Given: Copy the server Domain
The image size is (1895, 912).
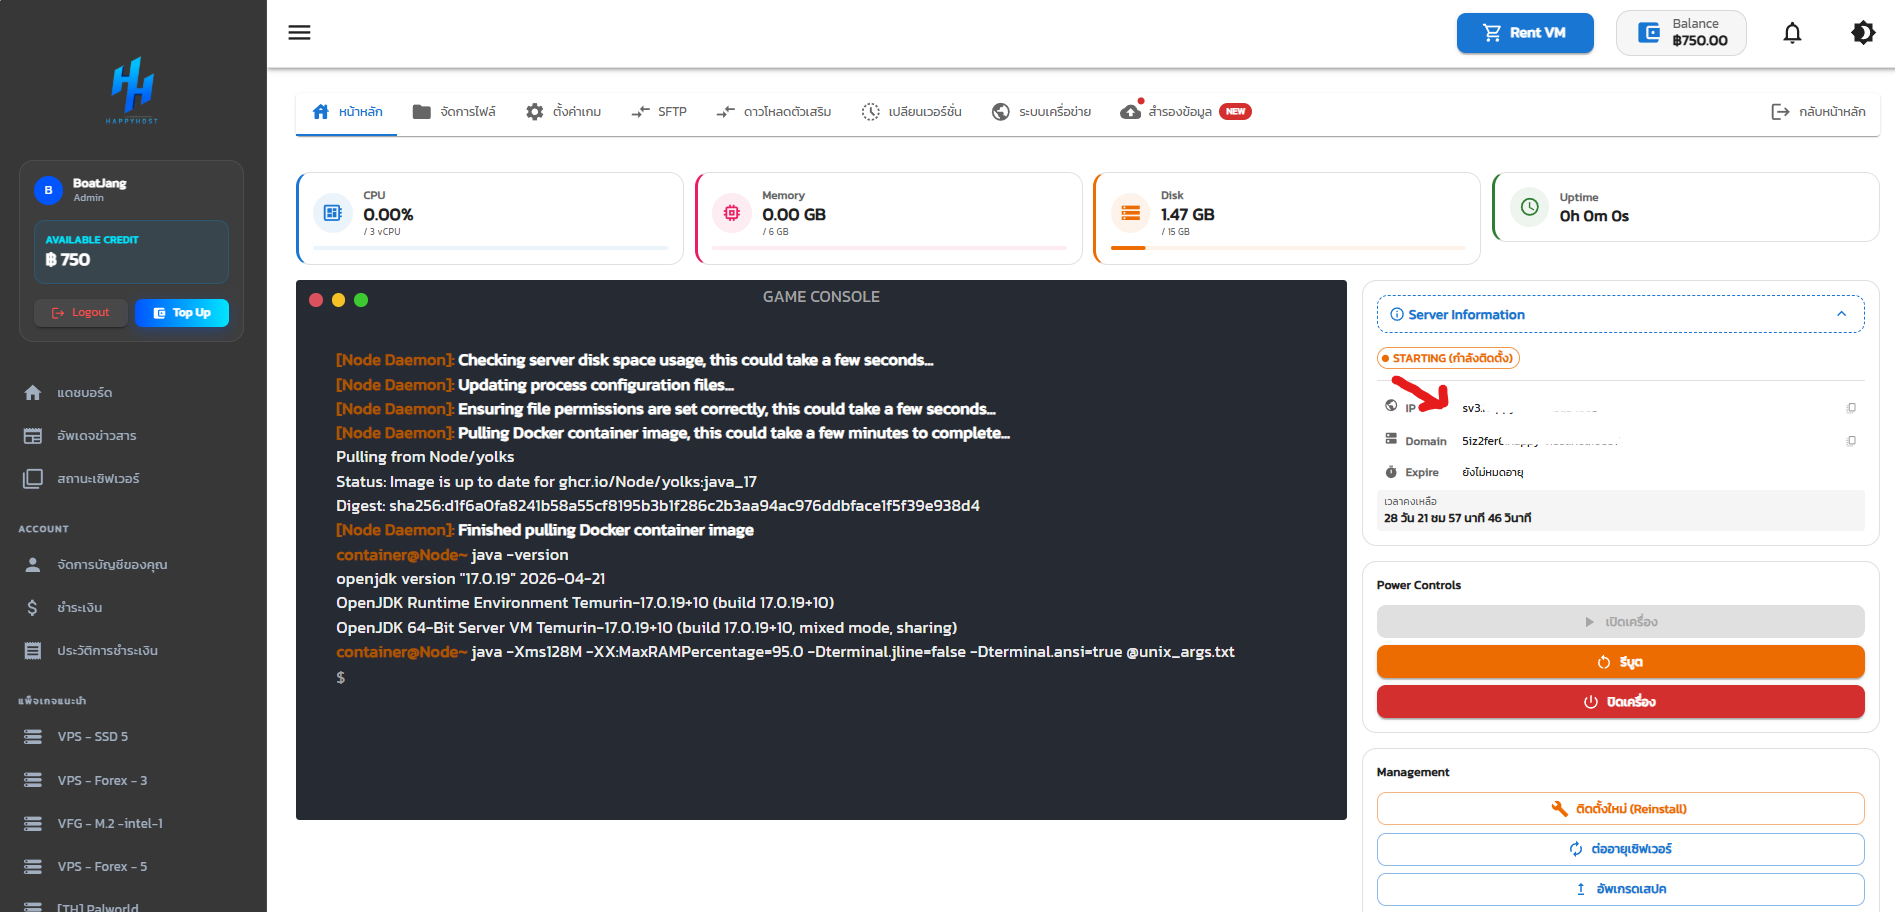Looking at the screenshot, I should (x=1851, y=441).
